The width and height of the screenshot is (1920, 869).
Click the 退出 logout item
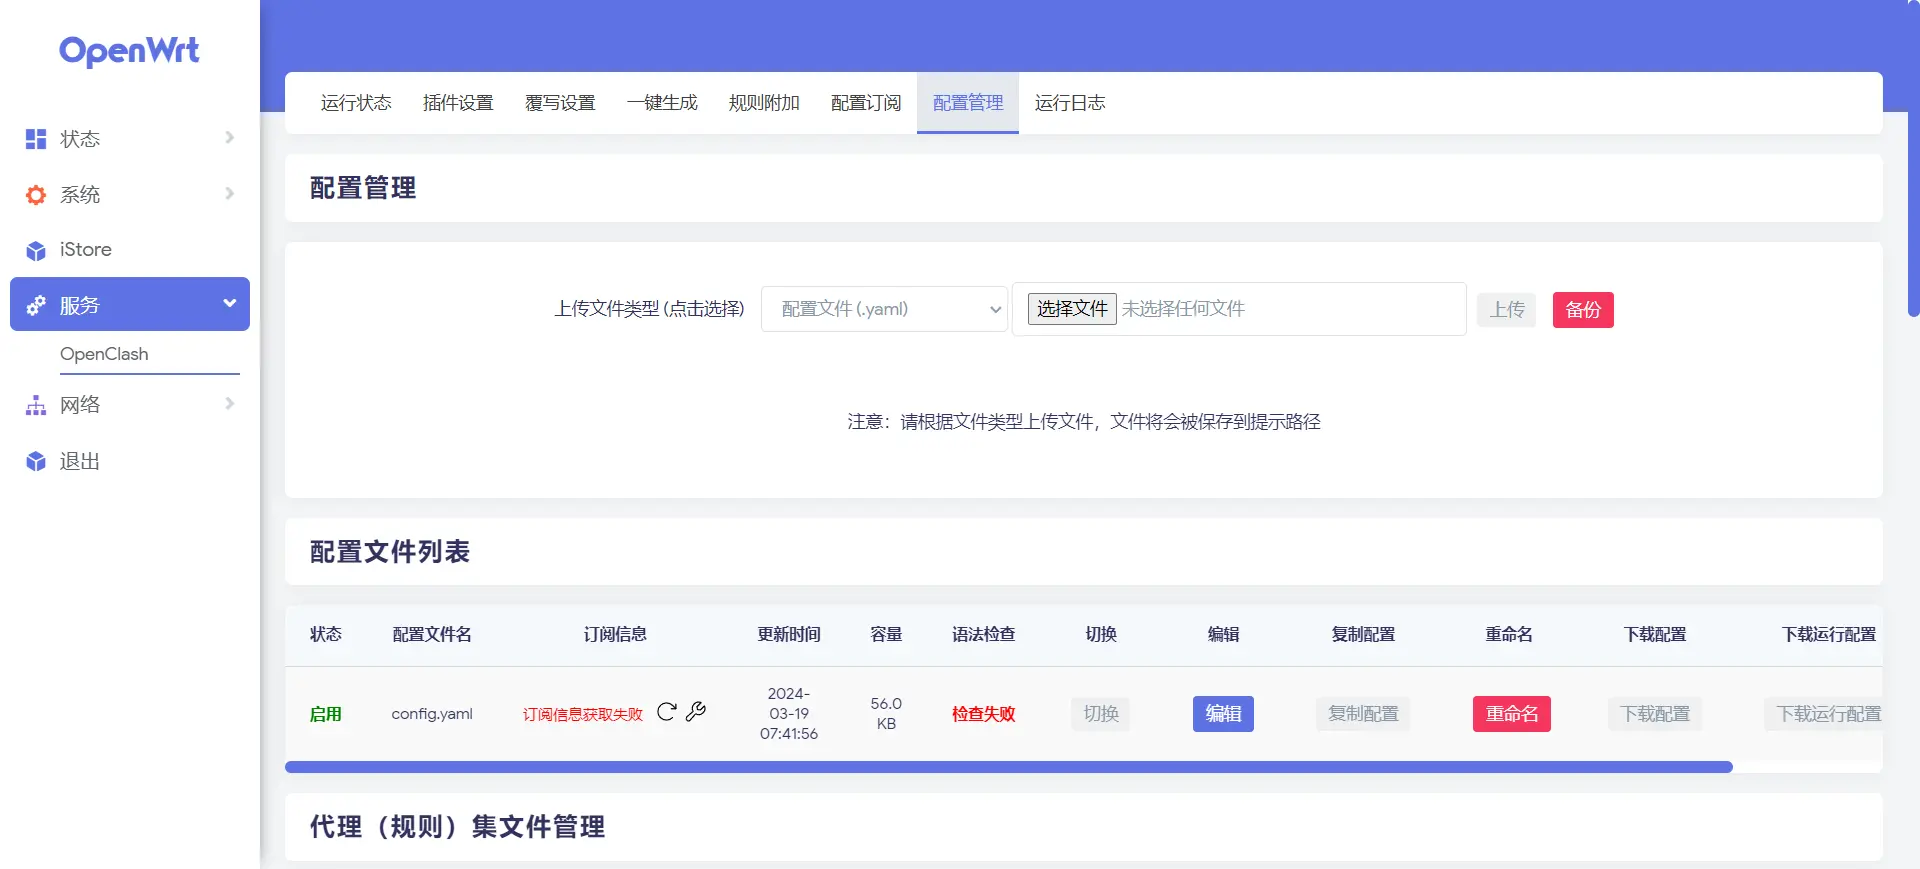(130, 461)
